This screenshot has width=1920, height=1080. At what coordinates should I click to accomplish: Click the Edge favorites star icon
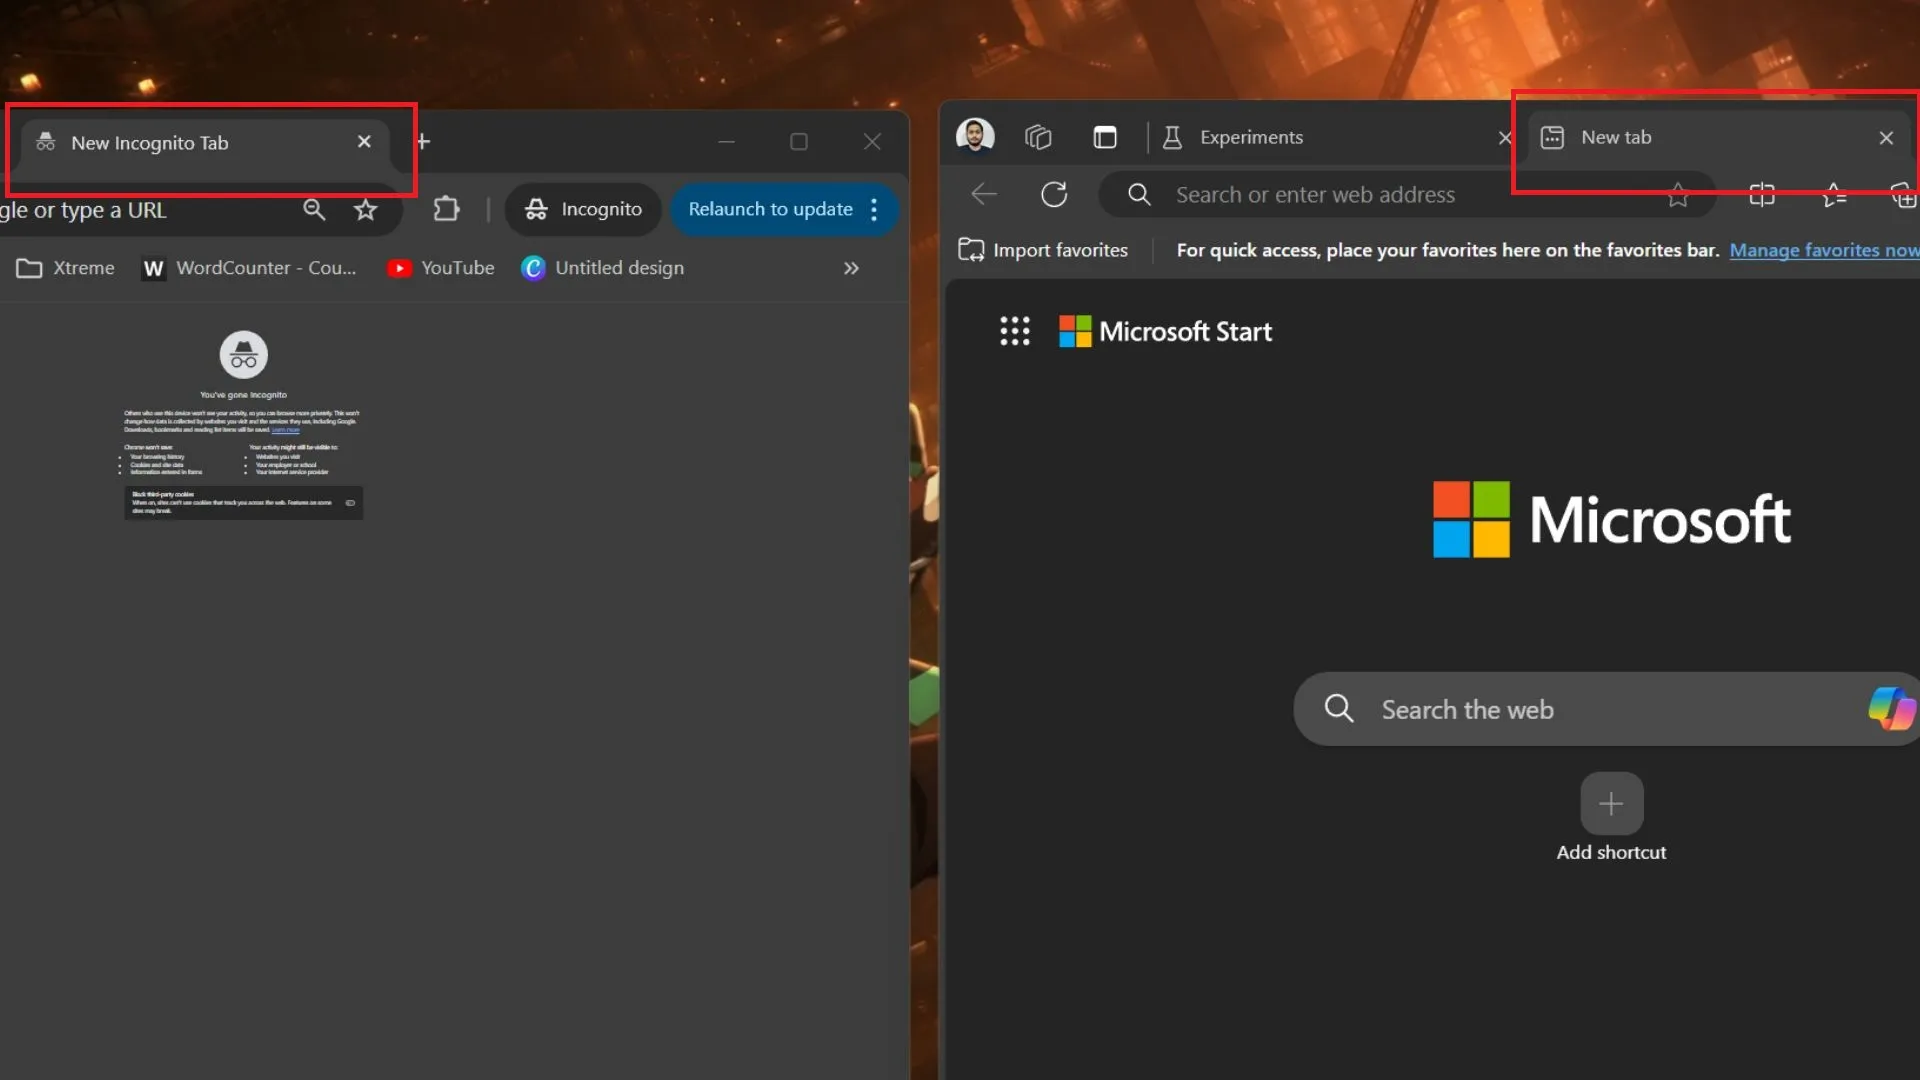point(1679,195)
